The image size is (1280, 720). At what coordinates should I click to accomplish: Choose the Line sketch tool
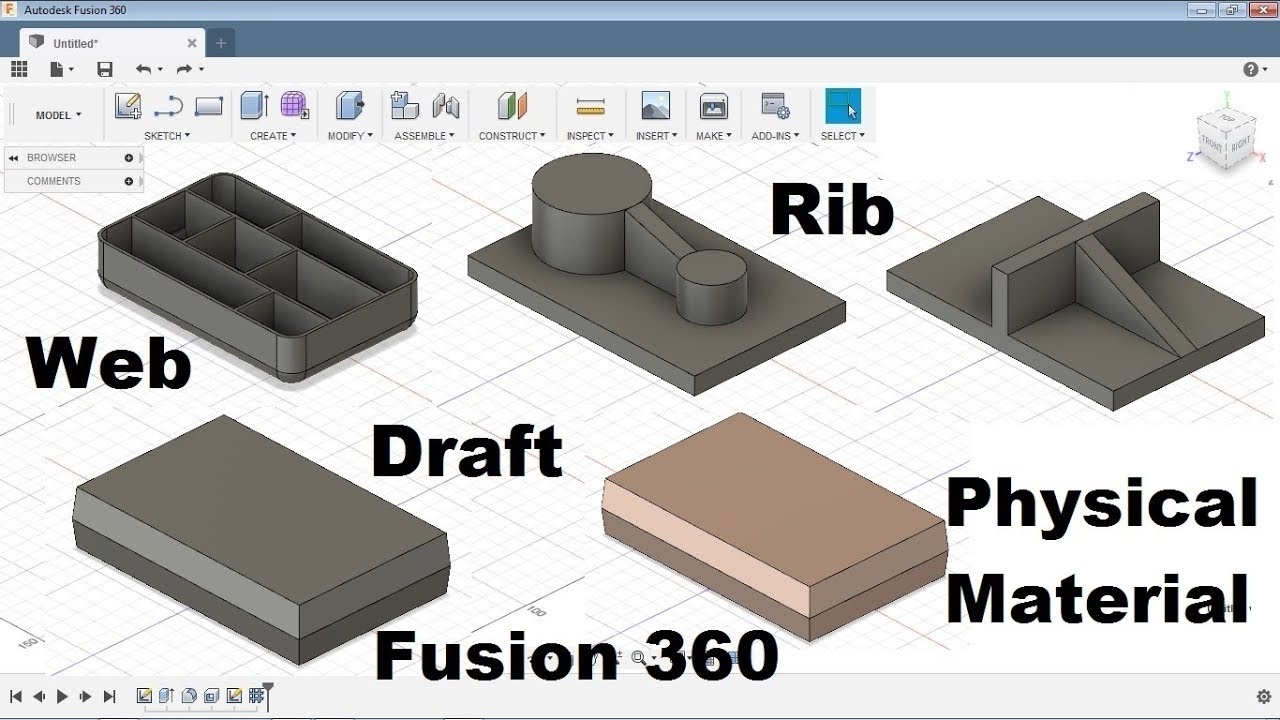coord(168,106)
